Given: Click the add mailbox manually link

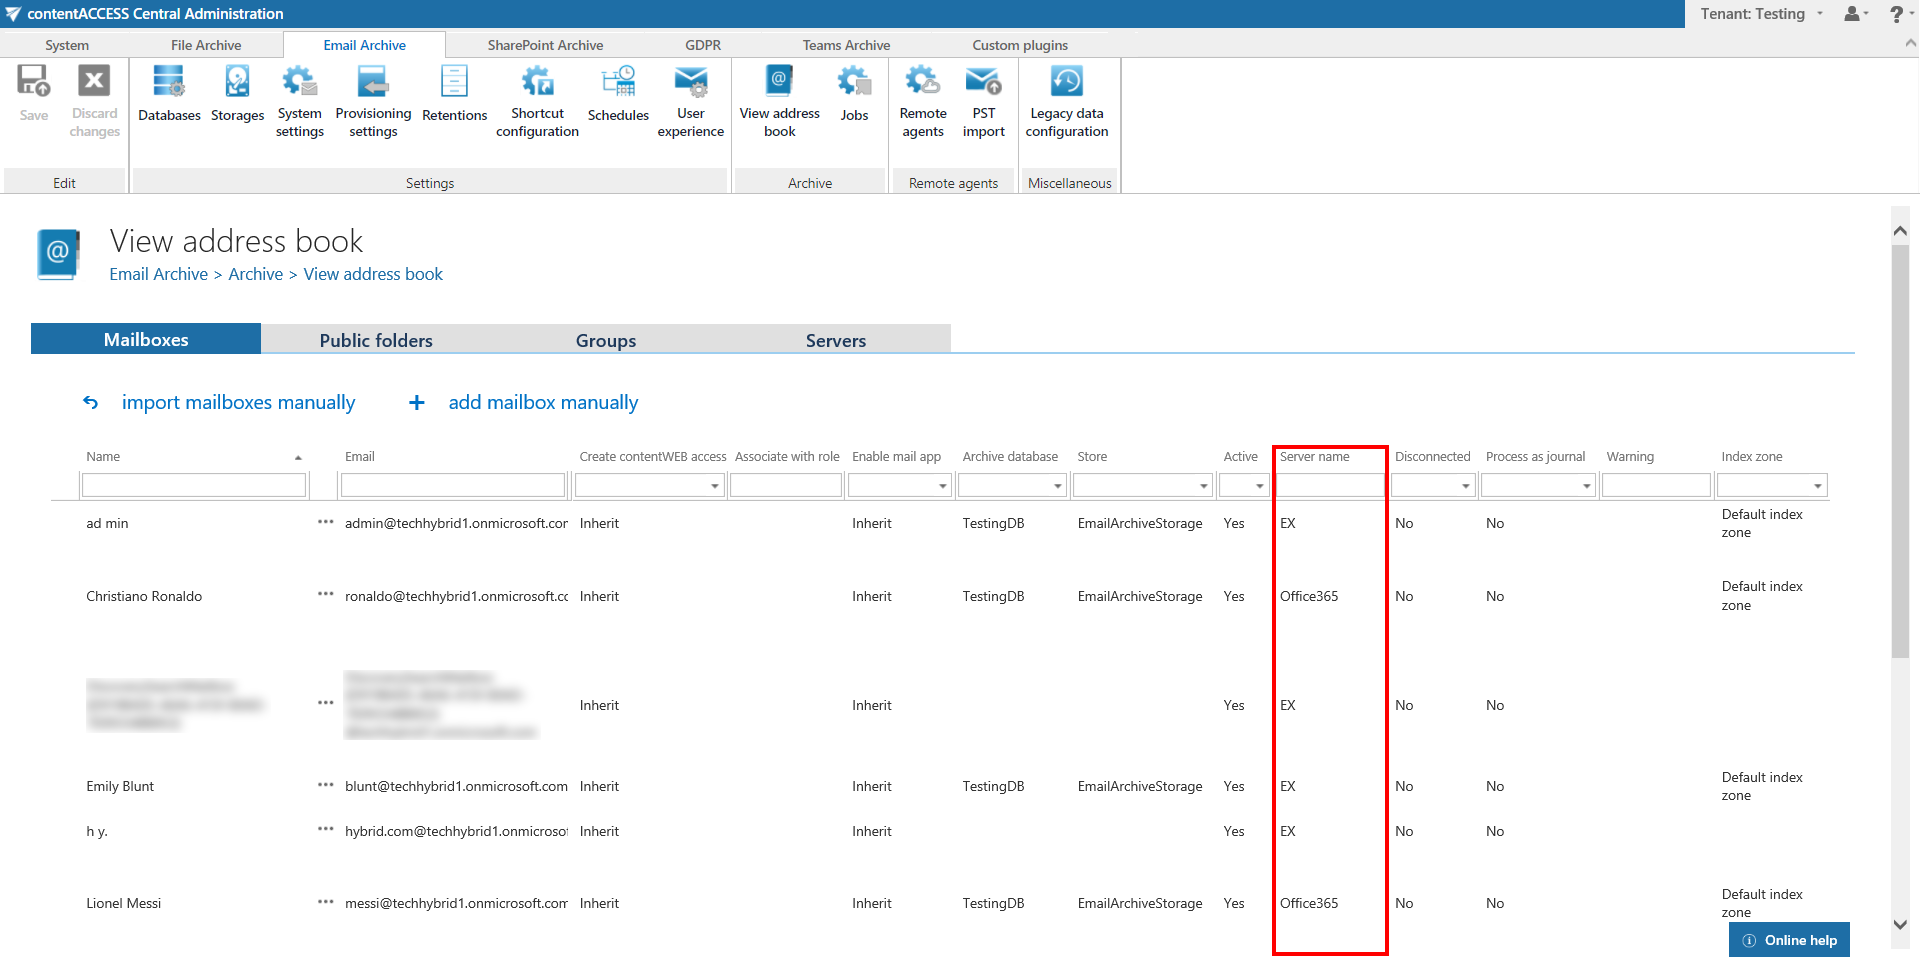Looking at the screenshot, I should (x=543, y=402).
